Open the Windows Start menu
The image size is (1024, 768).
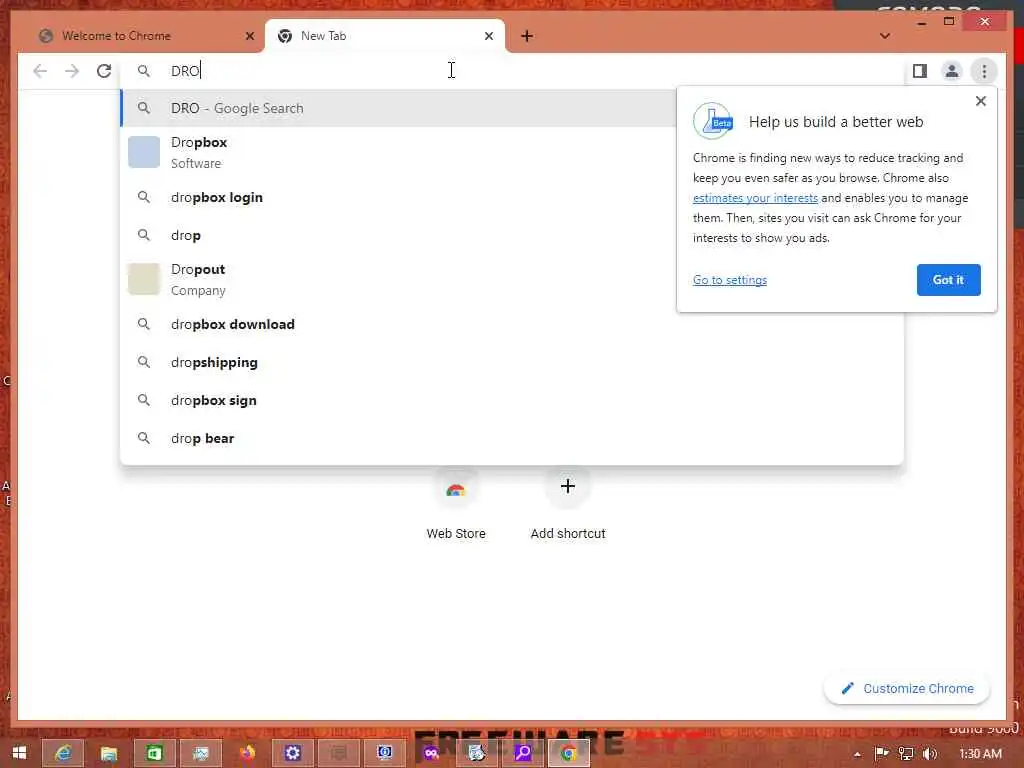pyautogui.click(x=20, y=753)
